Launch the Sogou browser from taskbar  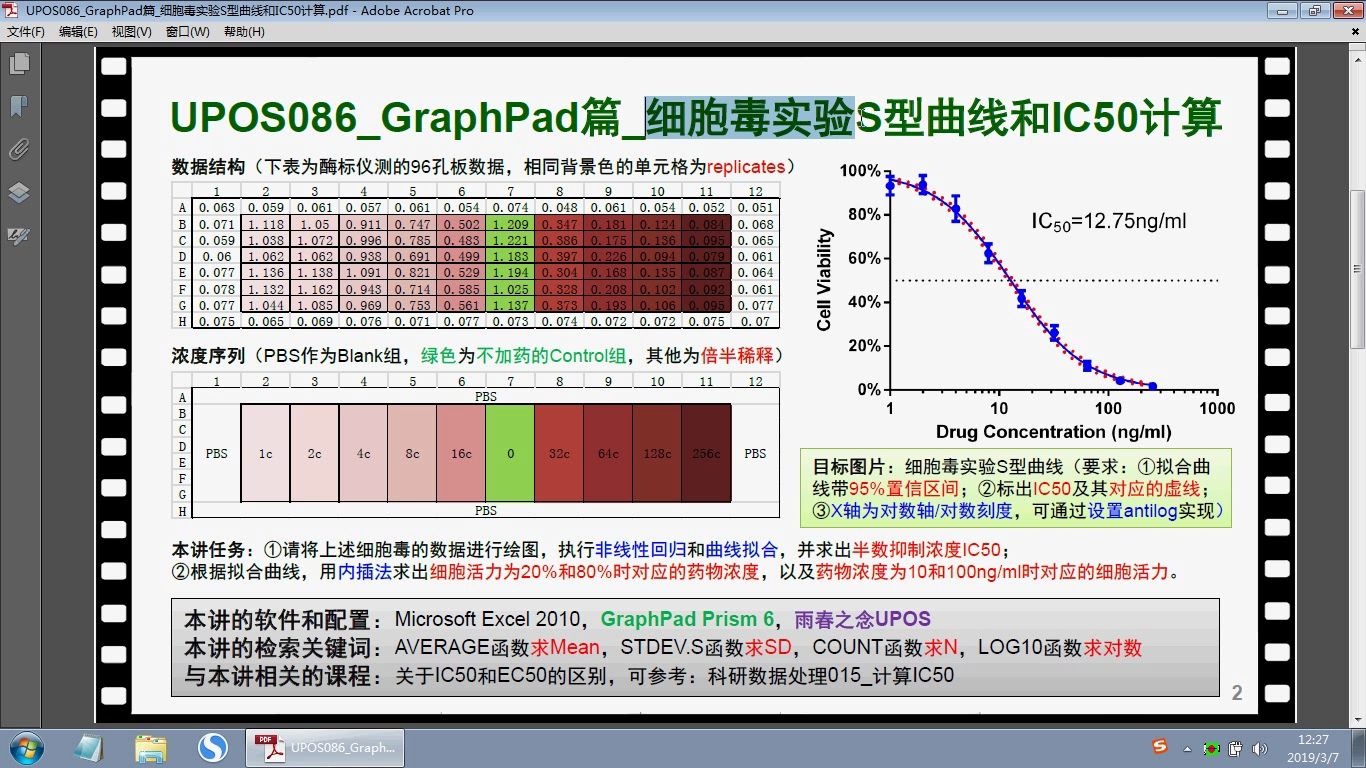(x=213, y=747)
